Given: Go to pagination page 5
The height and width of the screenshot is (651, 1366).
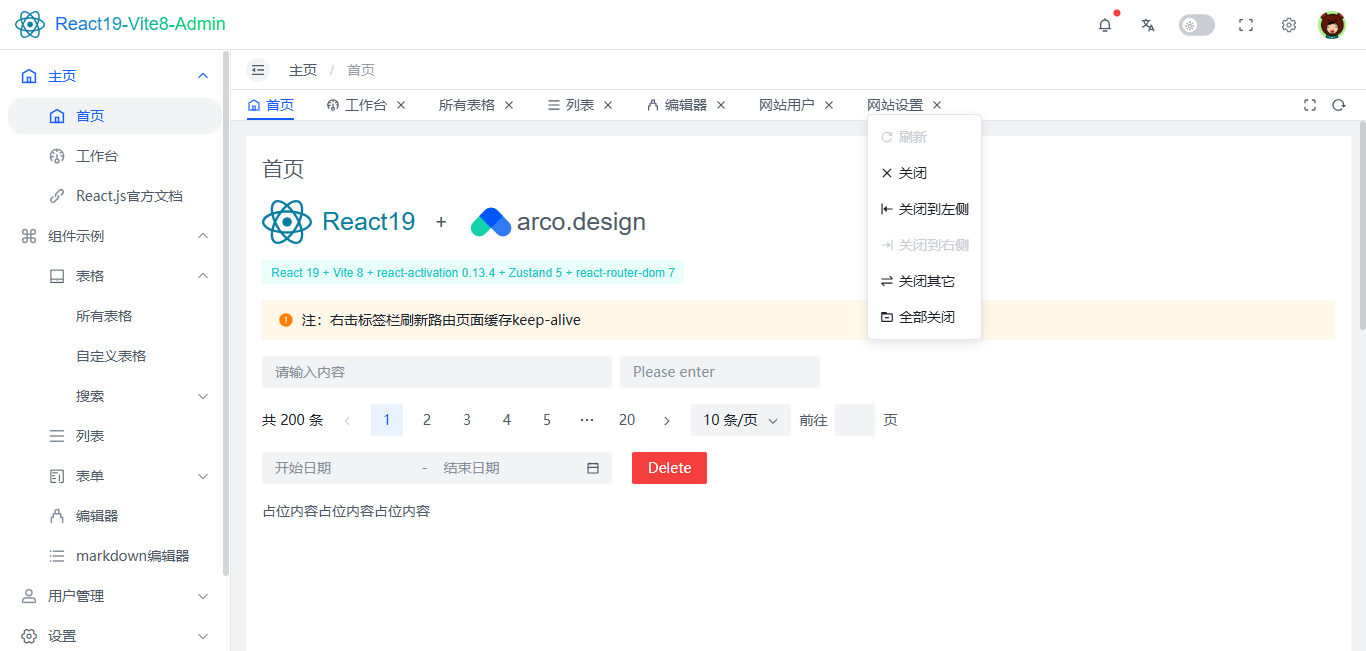Looking at the screenshot, I should (547, 420).
